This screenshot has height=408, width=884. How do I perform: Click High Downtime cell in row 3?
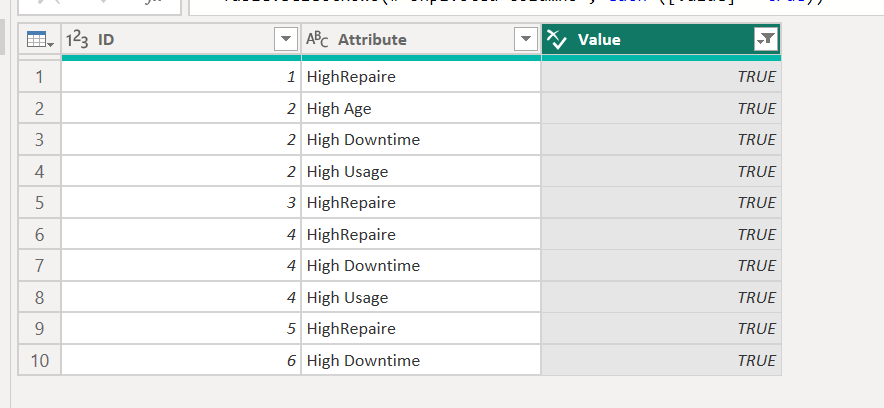tap(421, 140)
